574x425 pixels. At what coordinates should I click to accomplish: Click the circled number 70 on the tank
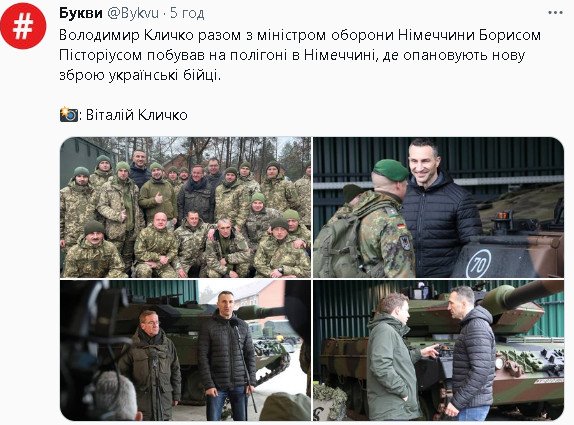478,263
